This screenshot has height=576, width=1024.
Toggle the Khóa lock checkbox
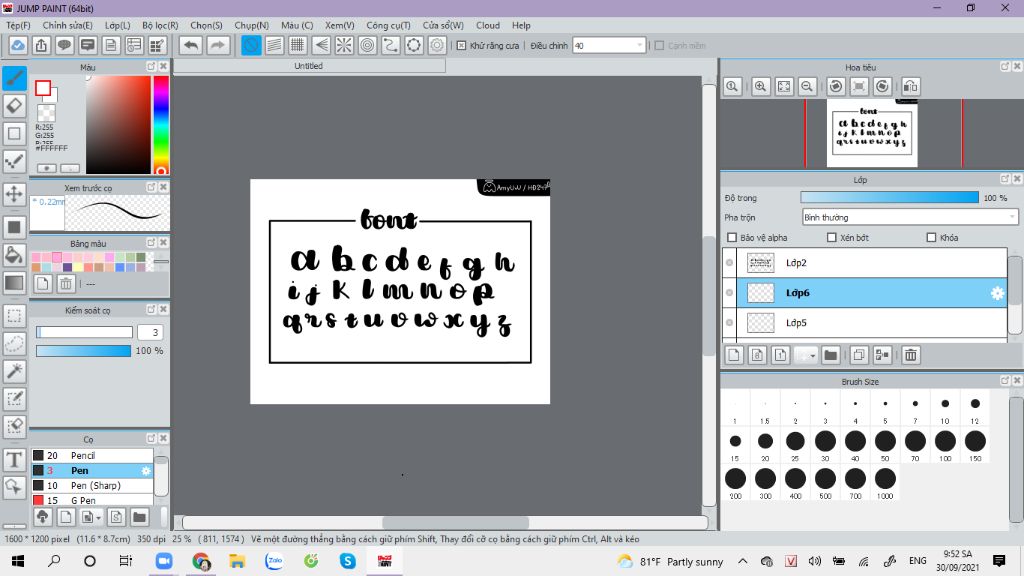tap(932, 238)
